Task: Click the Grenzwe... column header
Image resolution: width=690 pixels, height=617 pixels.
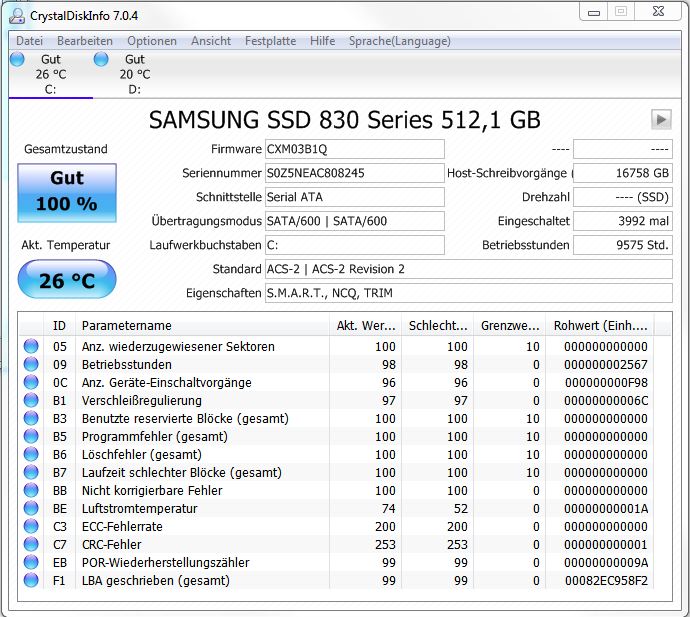Action: pyautogui.click(x=510, y=326)
